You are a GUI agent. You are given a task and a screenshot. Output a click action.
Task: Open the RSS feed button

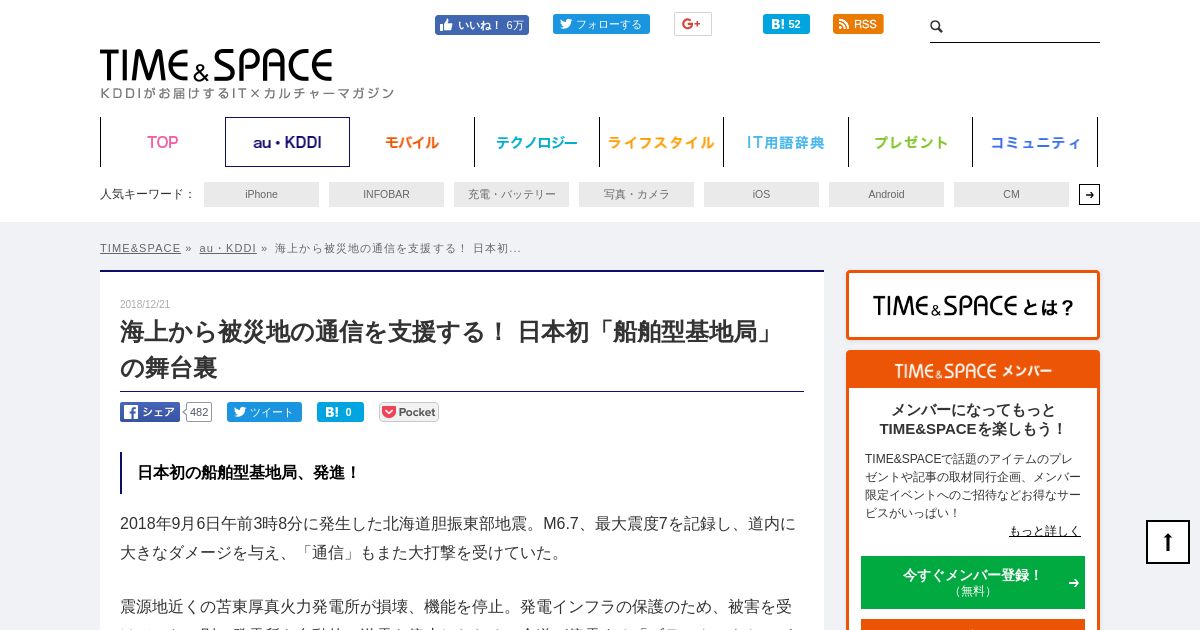[x=858, y=24]
